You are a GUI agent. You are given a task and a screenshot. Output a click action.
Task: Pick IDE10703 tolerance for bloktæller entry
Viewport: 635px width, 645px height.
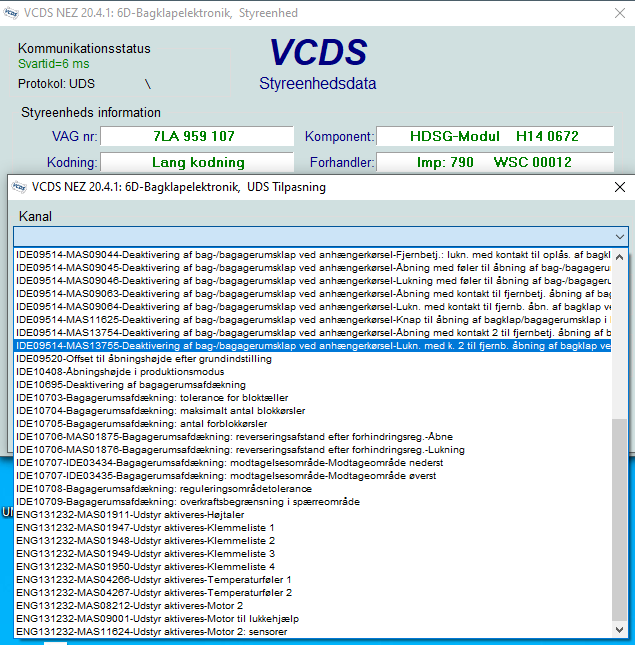150,398
